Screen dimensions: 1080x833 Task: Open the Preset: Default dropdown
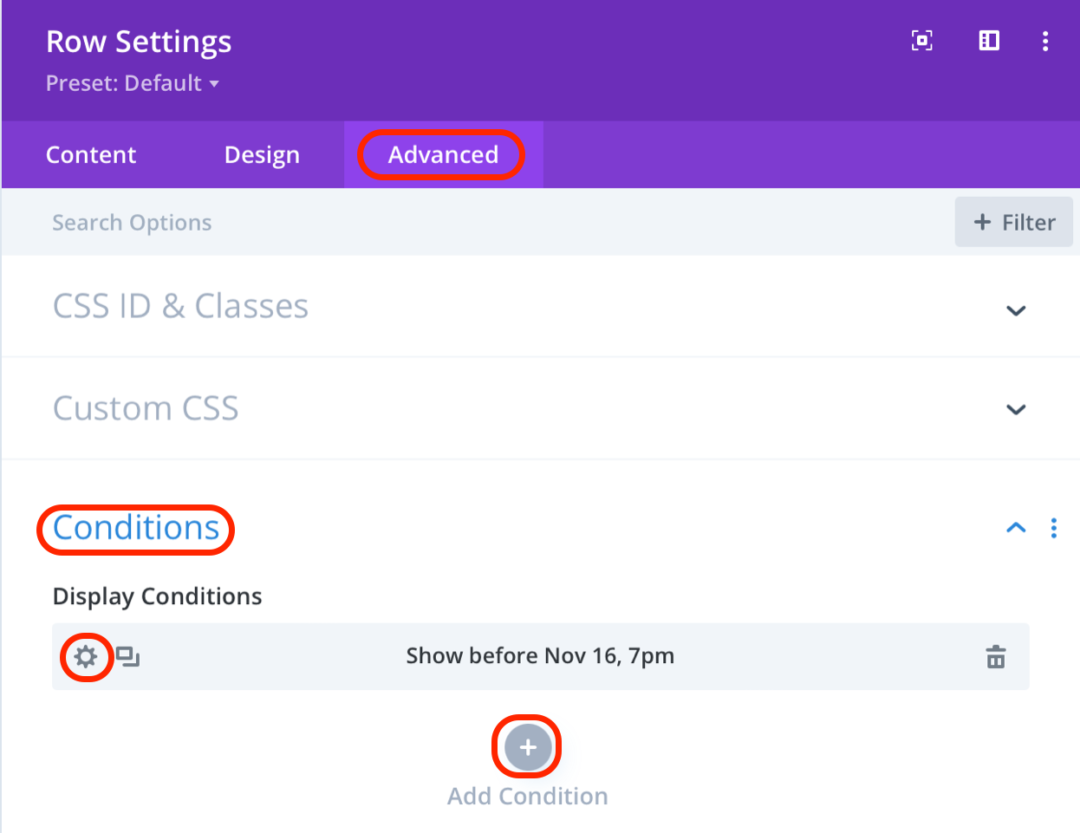[132, 84]
